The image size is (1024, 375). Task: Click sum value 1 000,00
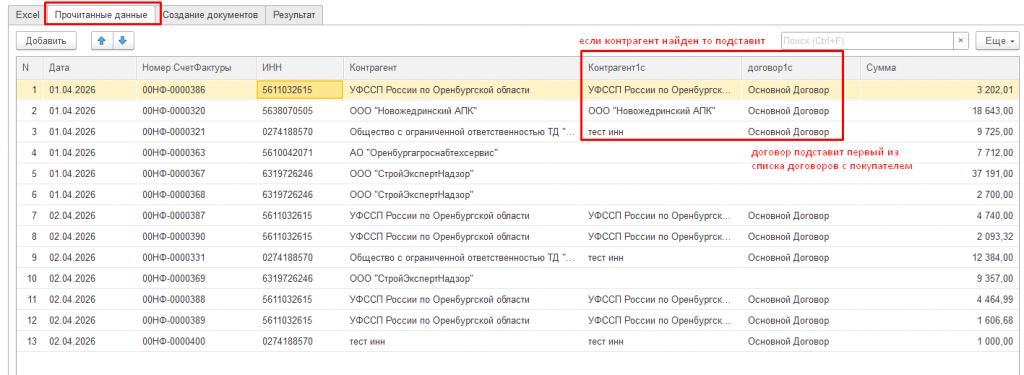995,341
